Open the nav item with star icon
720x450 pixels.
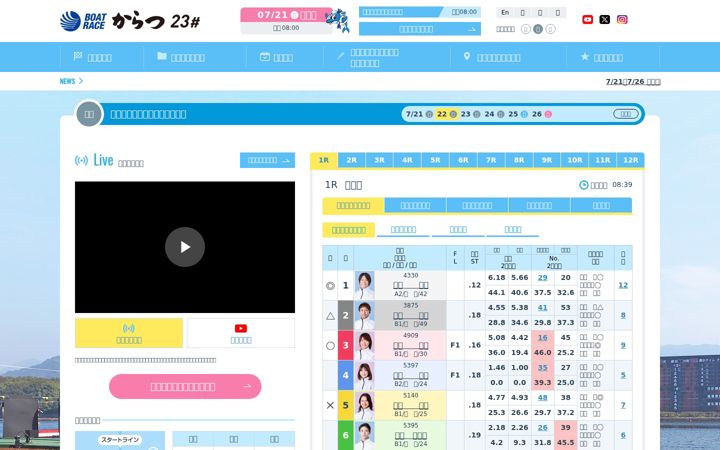pos(602,57)
